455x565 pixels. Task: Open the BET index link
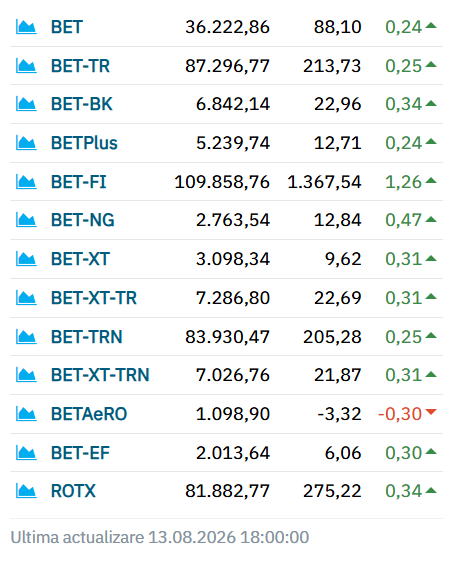[67, 27]
